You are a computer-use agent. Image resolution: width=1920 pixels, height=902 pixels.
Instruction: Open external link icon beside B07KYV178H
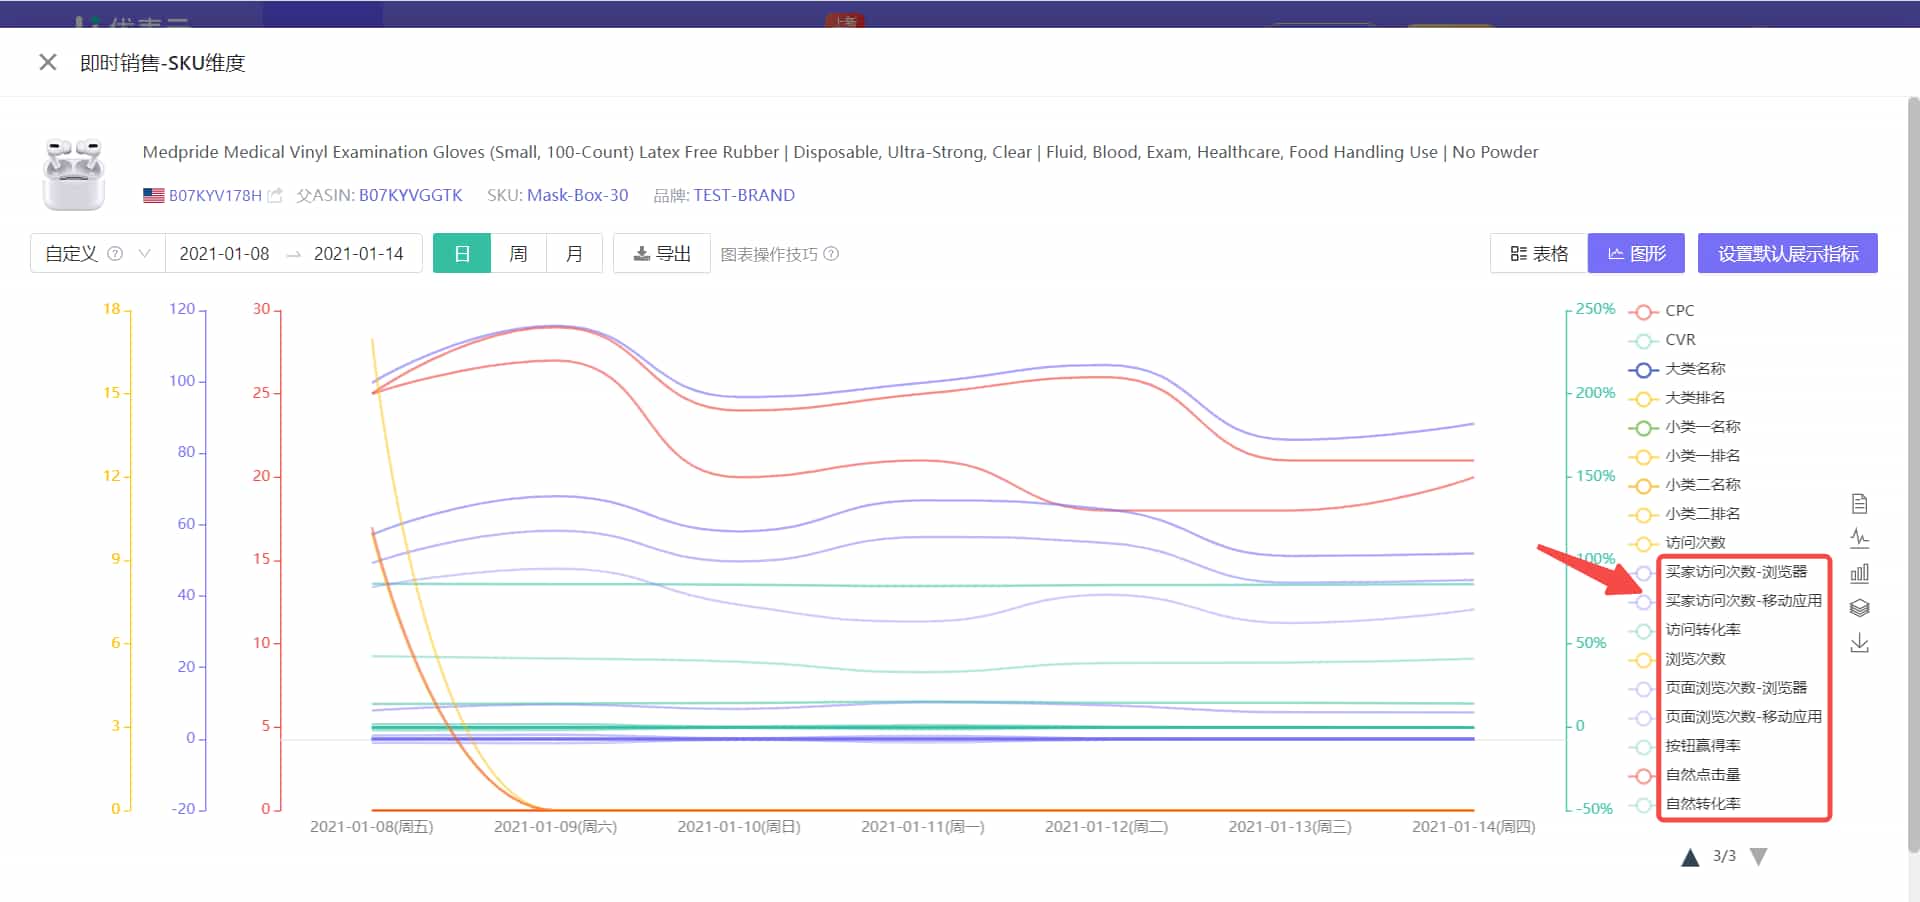tap(275, 196)
